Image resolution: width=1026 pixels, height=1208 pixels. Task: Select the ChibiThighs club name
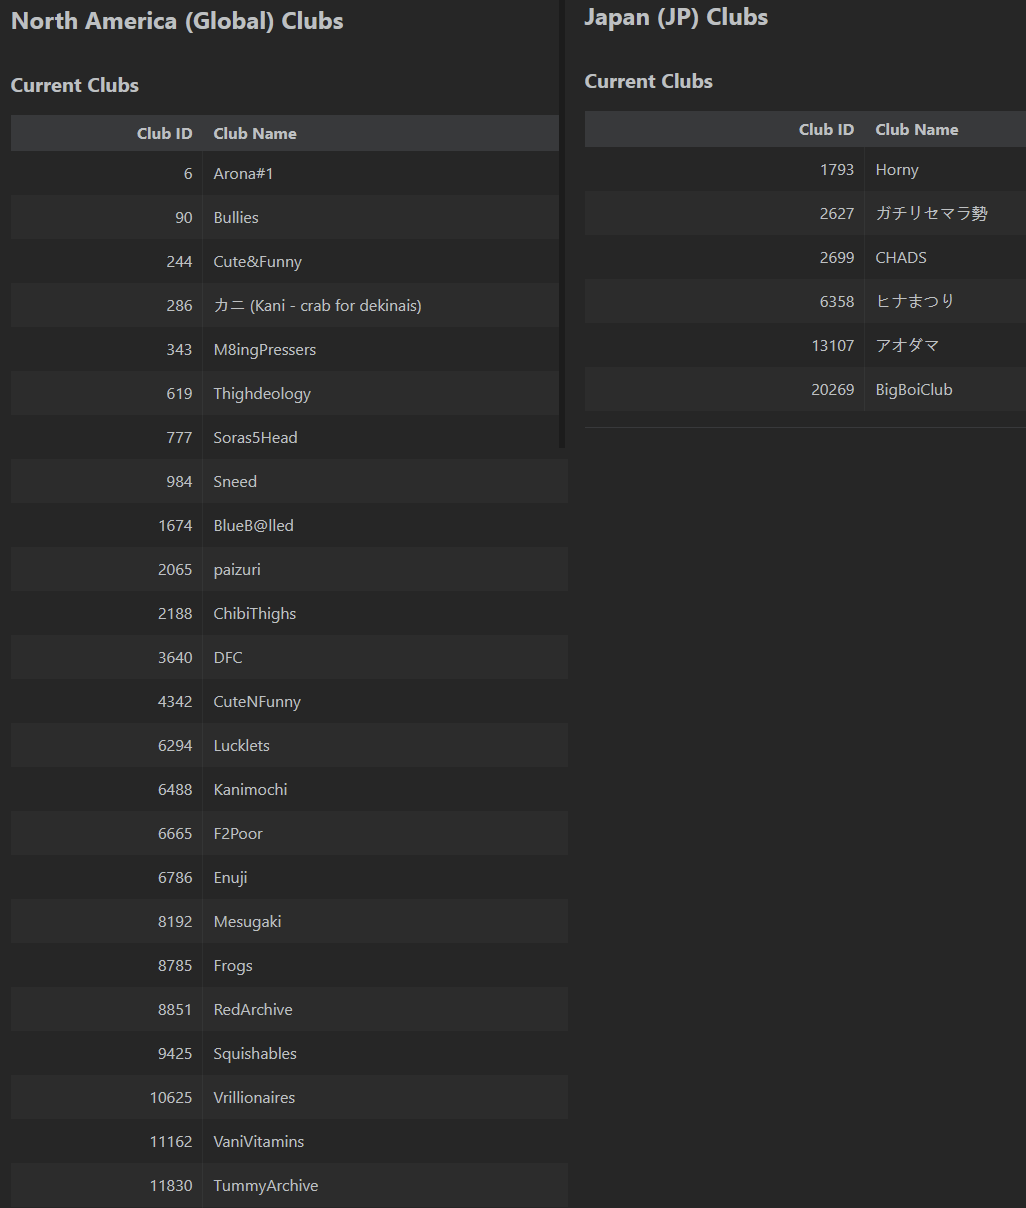[254, 613]
